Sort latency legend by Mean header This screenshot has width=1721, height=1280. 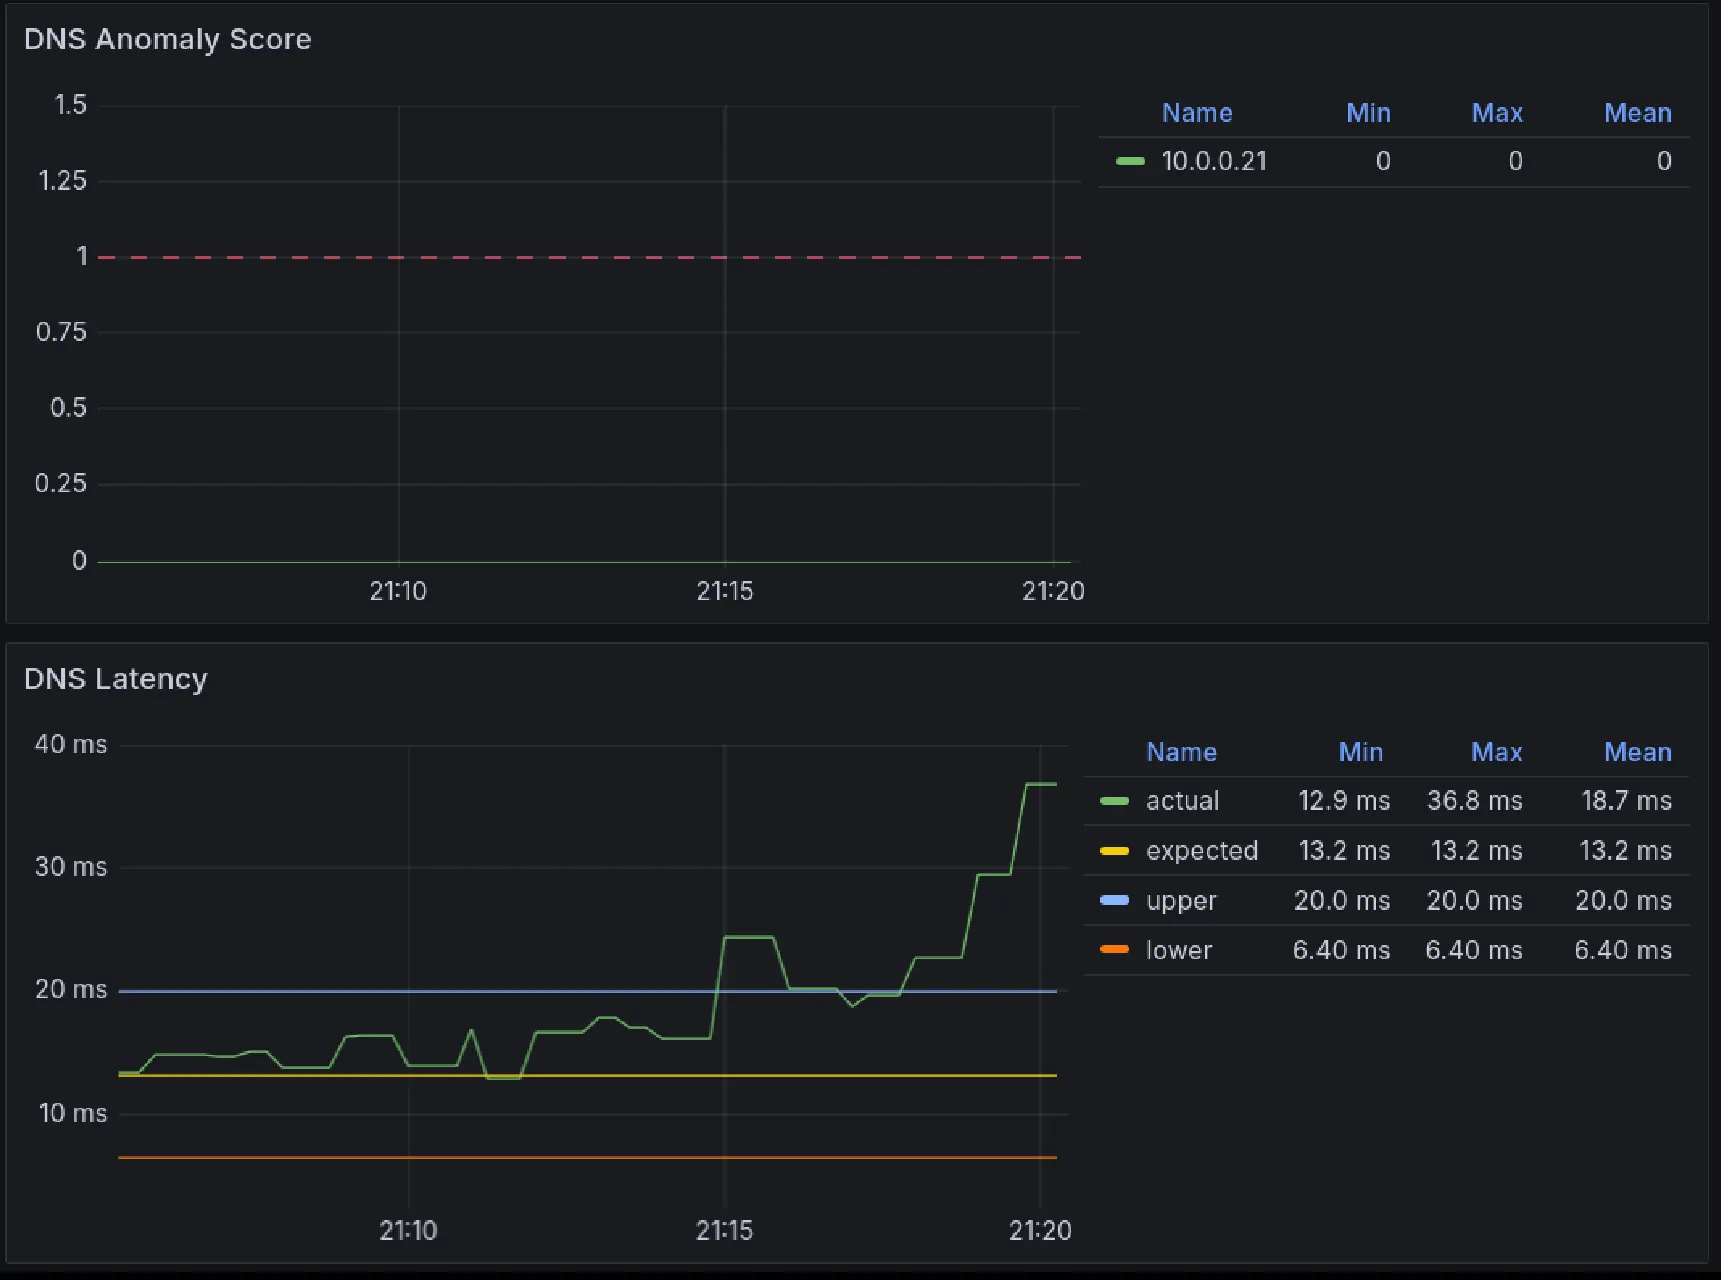[x=1638, y=752]
